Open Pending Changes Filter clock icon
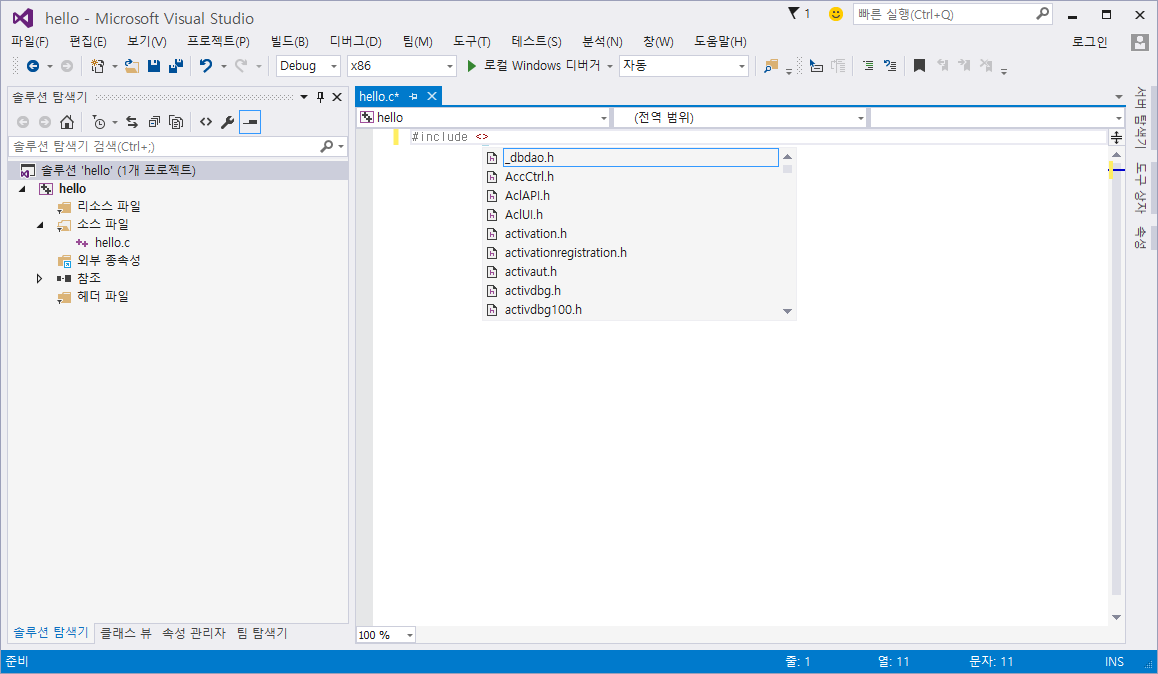The height and width of the screenshot is (674, 1158). [x=98, y=122]
